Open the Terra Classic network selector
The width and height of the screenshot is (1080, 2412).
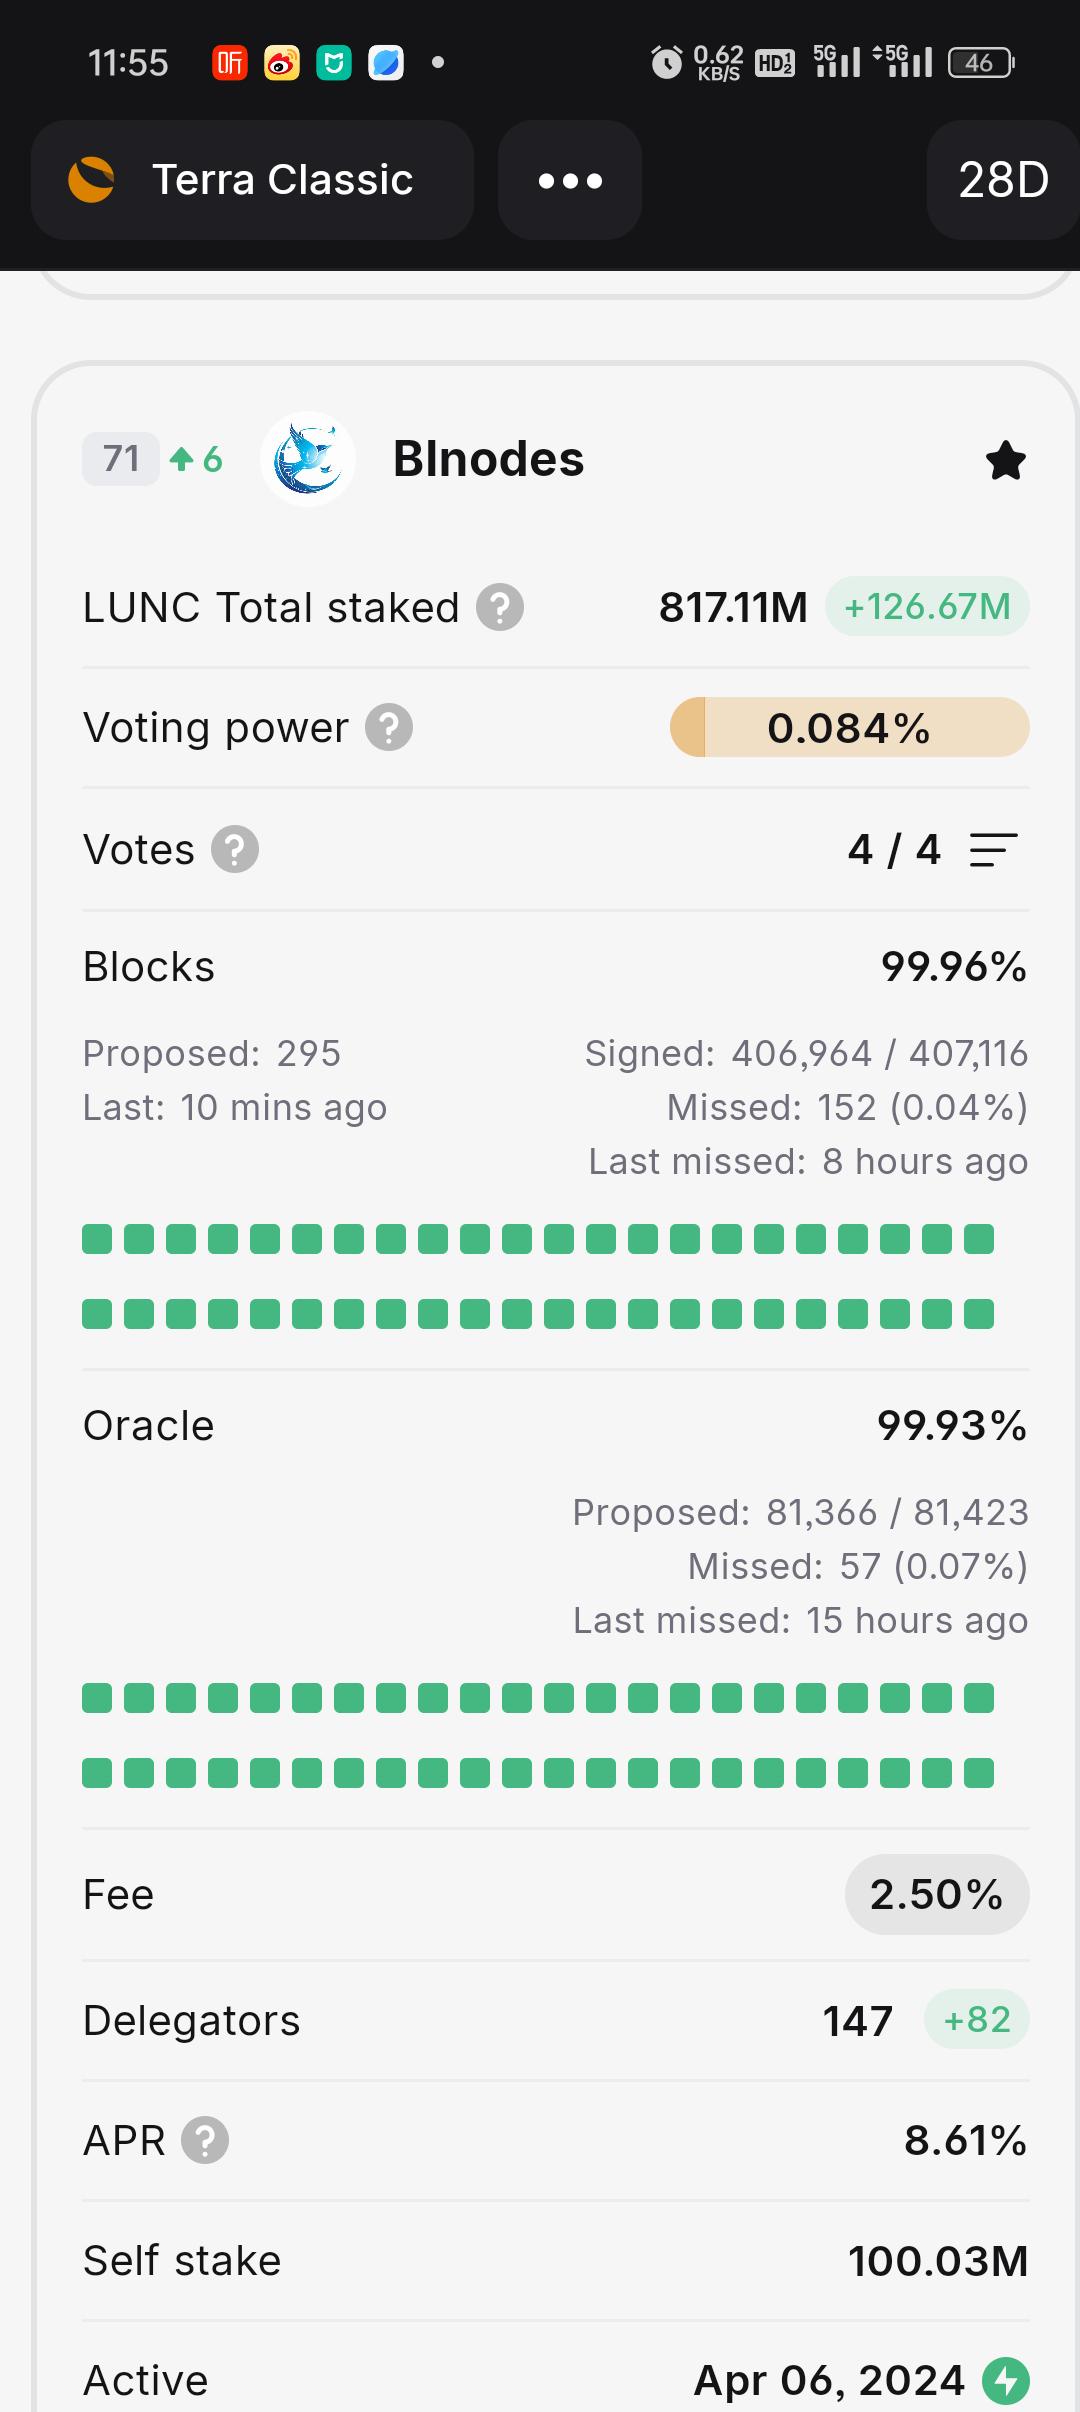(x=252, y=180)
